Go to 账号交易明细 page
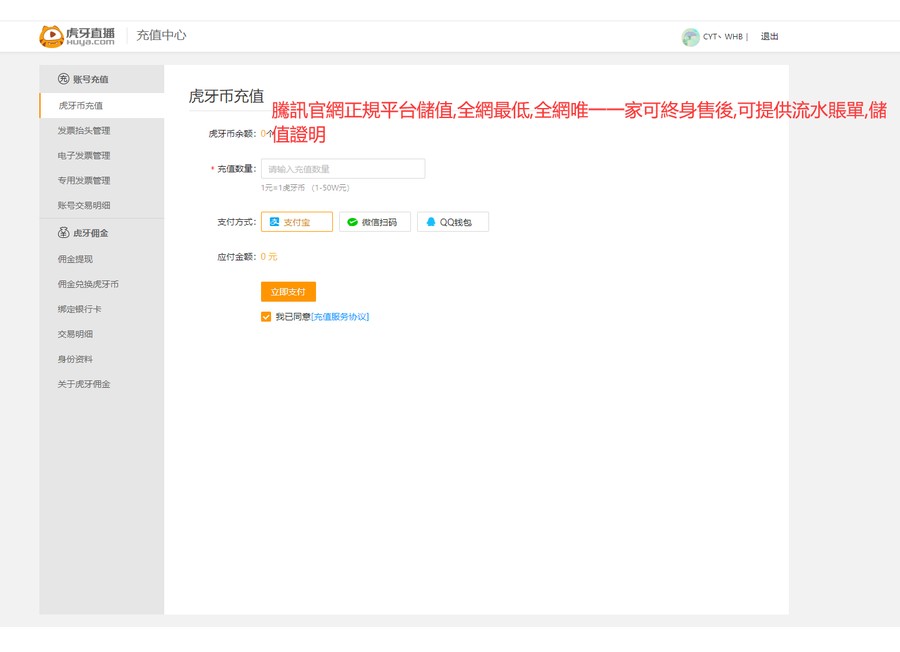 coord(84,206)
